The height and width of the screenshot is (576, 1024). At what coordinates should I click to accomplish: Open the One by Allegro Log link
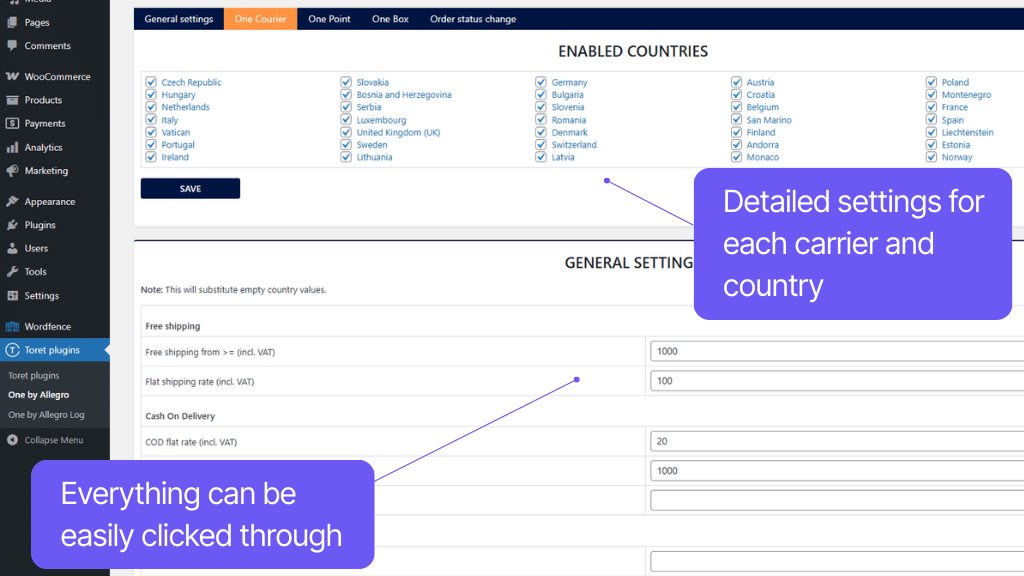point(46,415)
